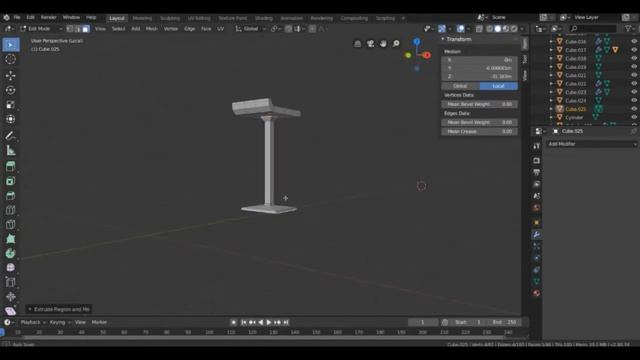Jump to timeline end frame button

click(286, 322)
